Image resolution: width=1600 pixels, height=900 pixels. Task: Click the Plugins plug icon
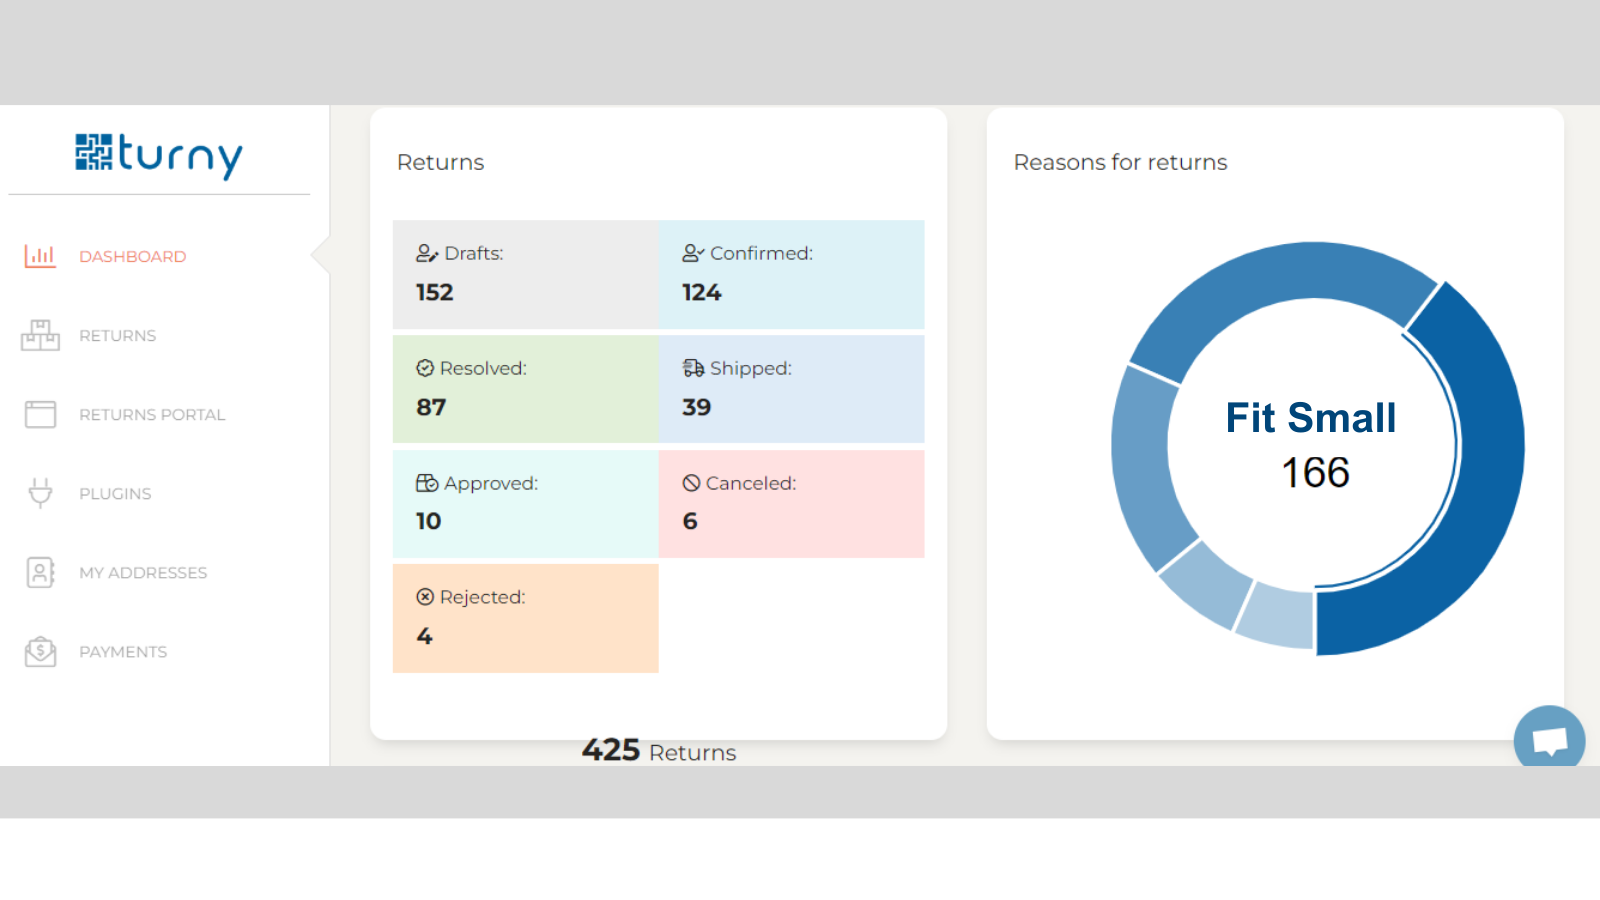tap(40, 493)
